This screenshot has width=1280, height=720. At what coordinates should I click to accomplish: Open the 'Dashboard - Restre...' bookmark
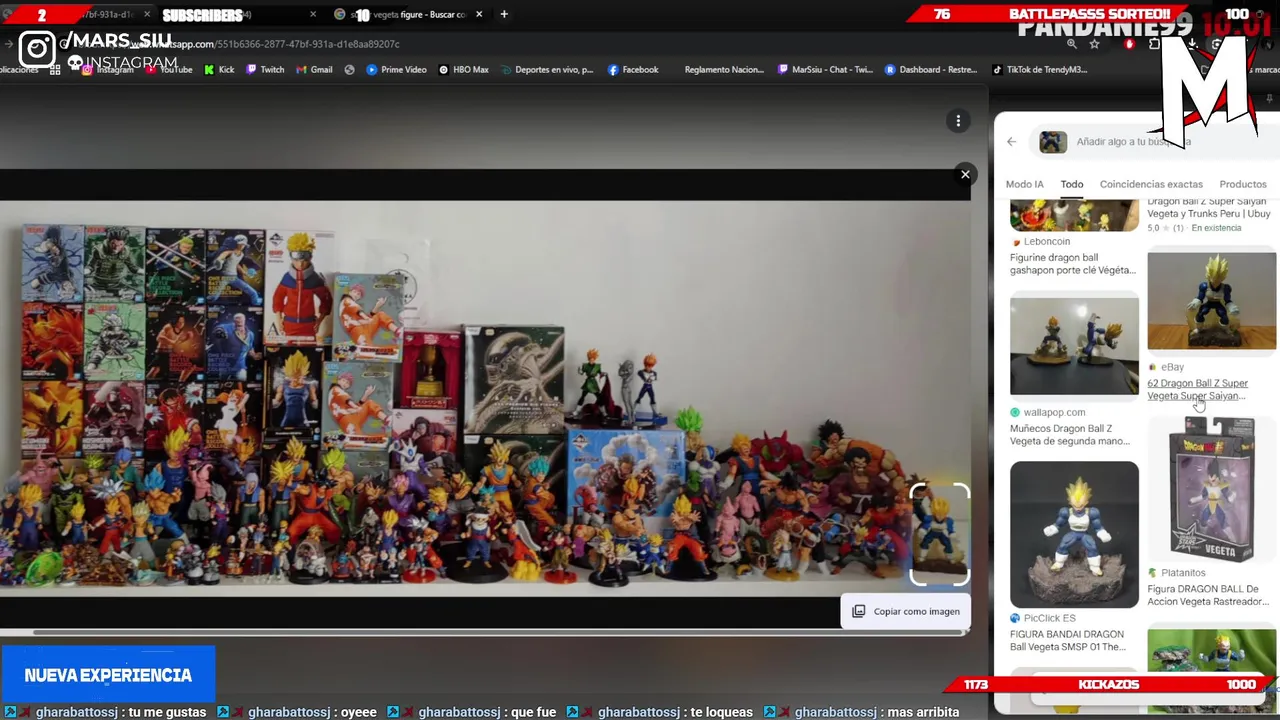(x=931, y=70)
